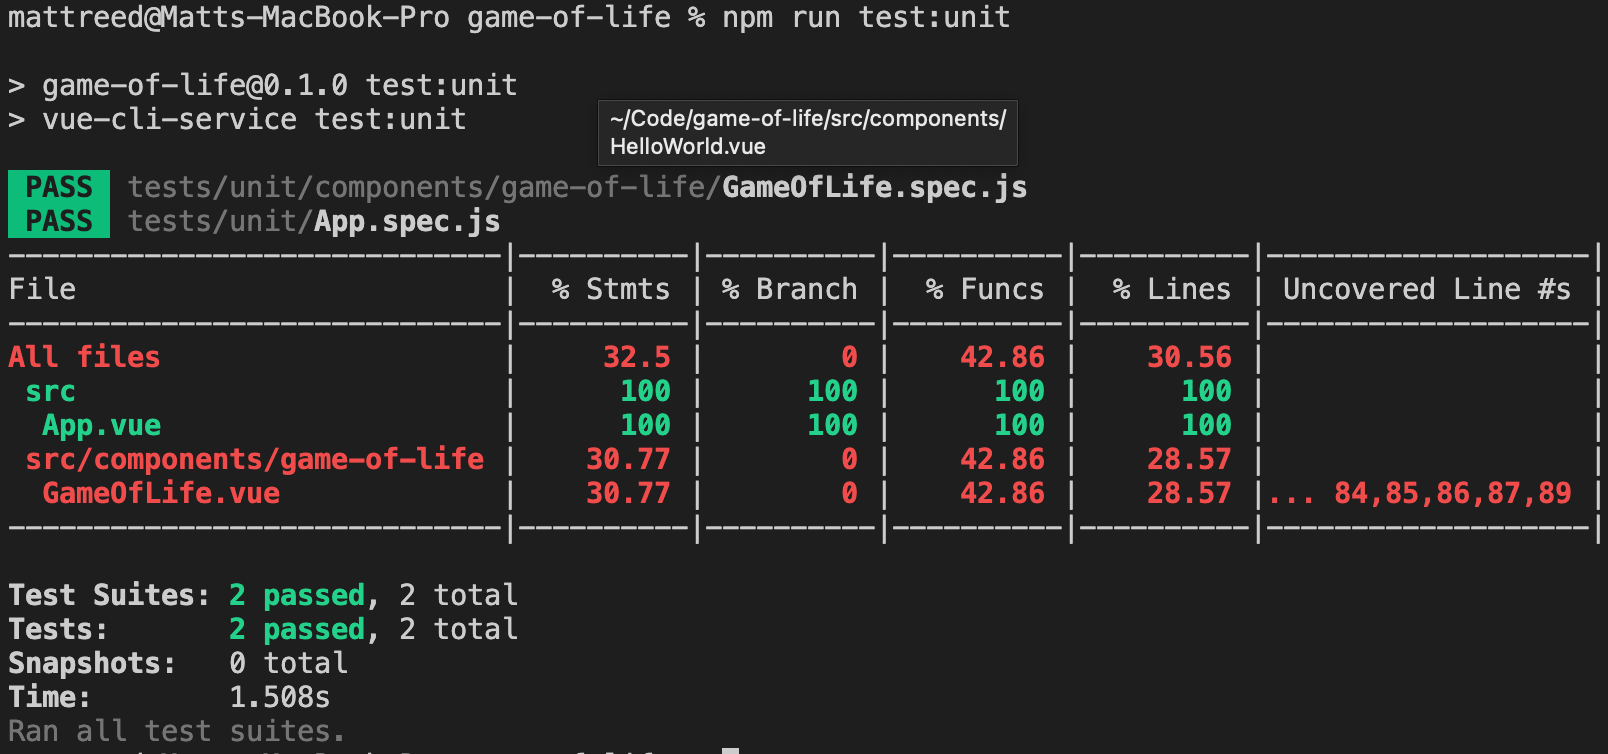Click the '0 total' snapshots value
The height and width of the screenshot is (754, 1608).
288,663
